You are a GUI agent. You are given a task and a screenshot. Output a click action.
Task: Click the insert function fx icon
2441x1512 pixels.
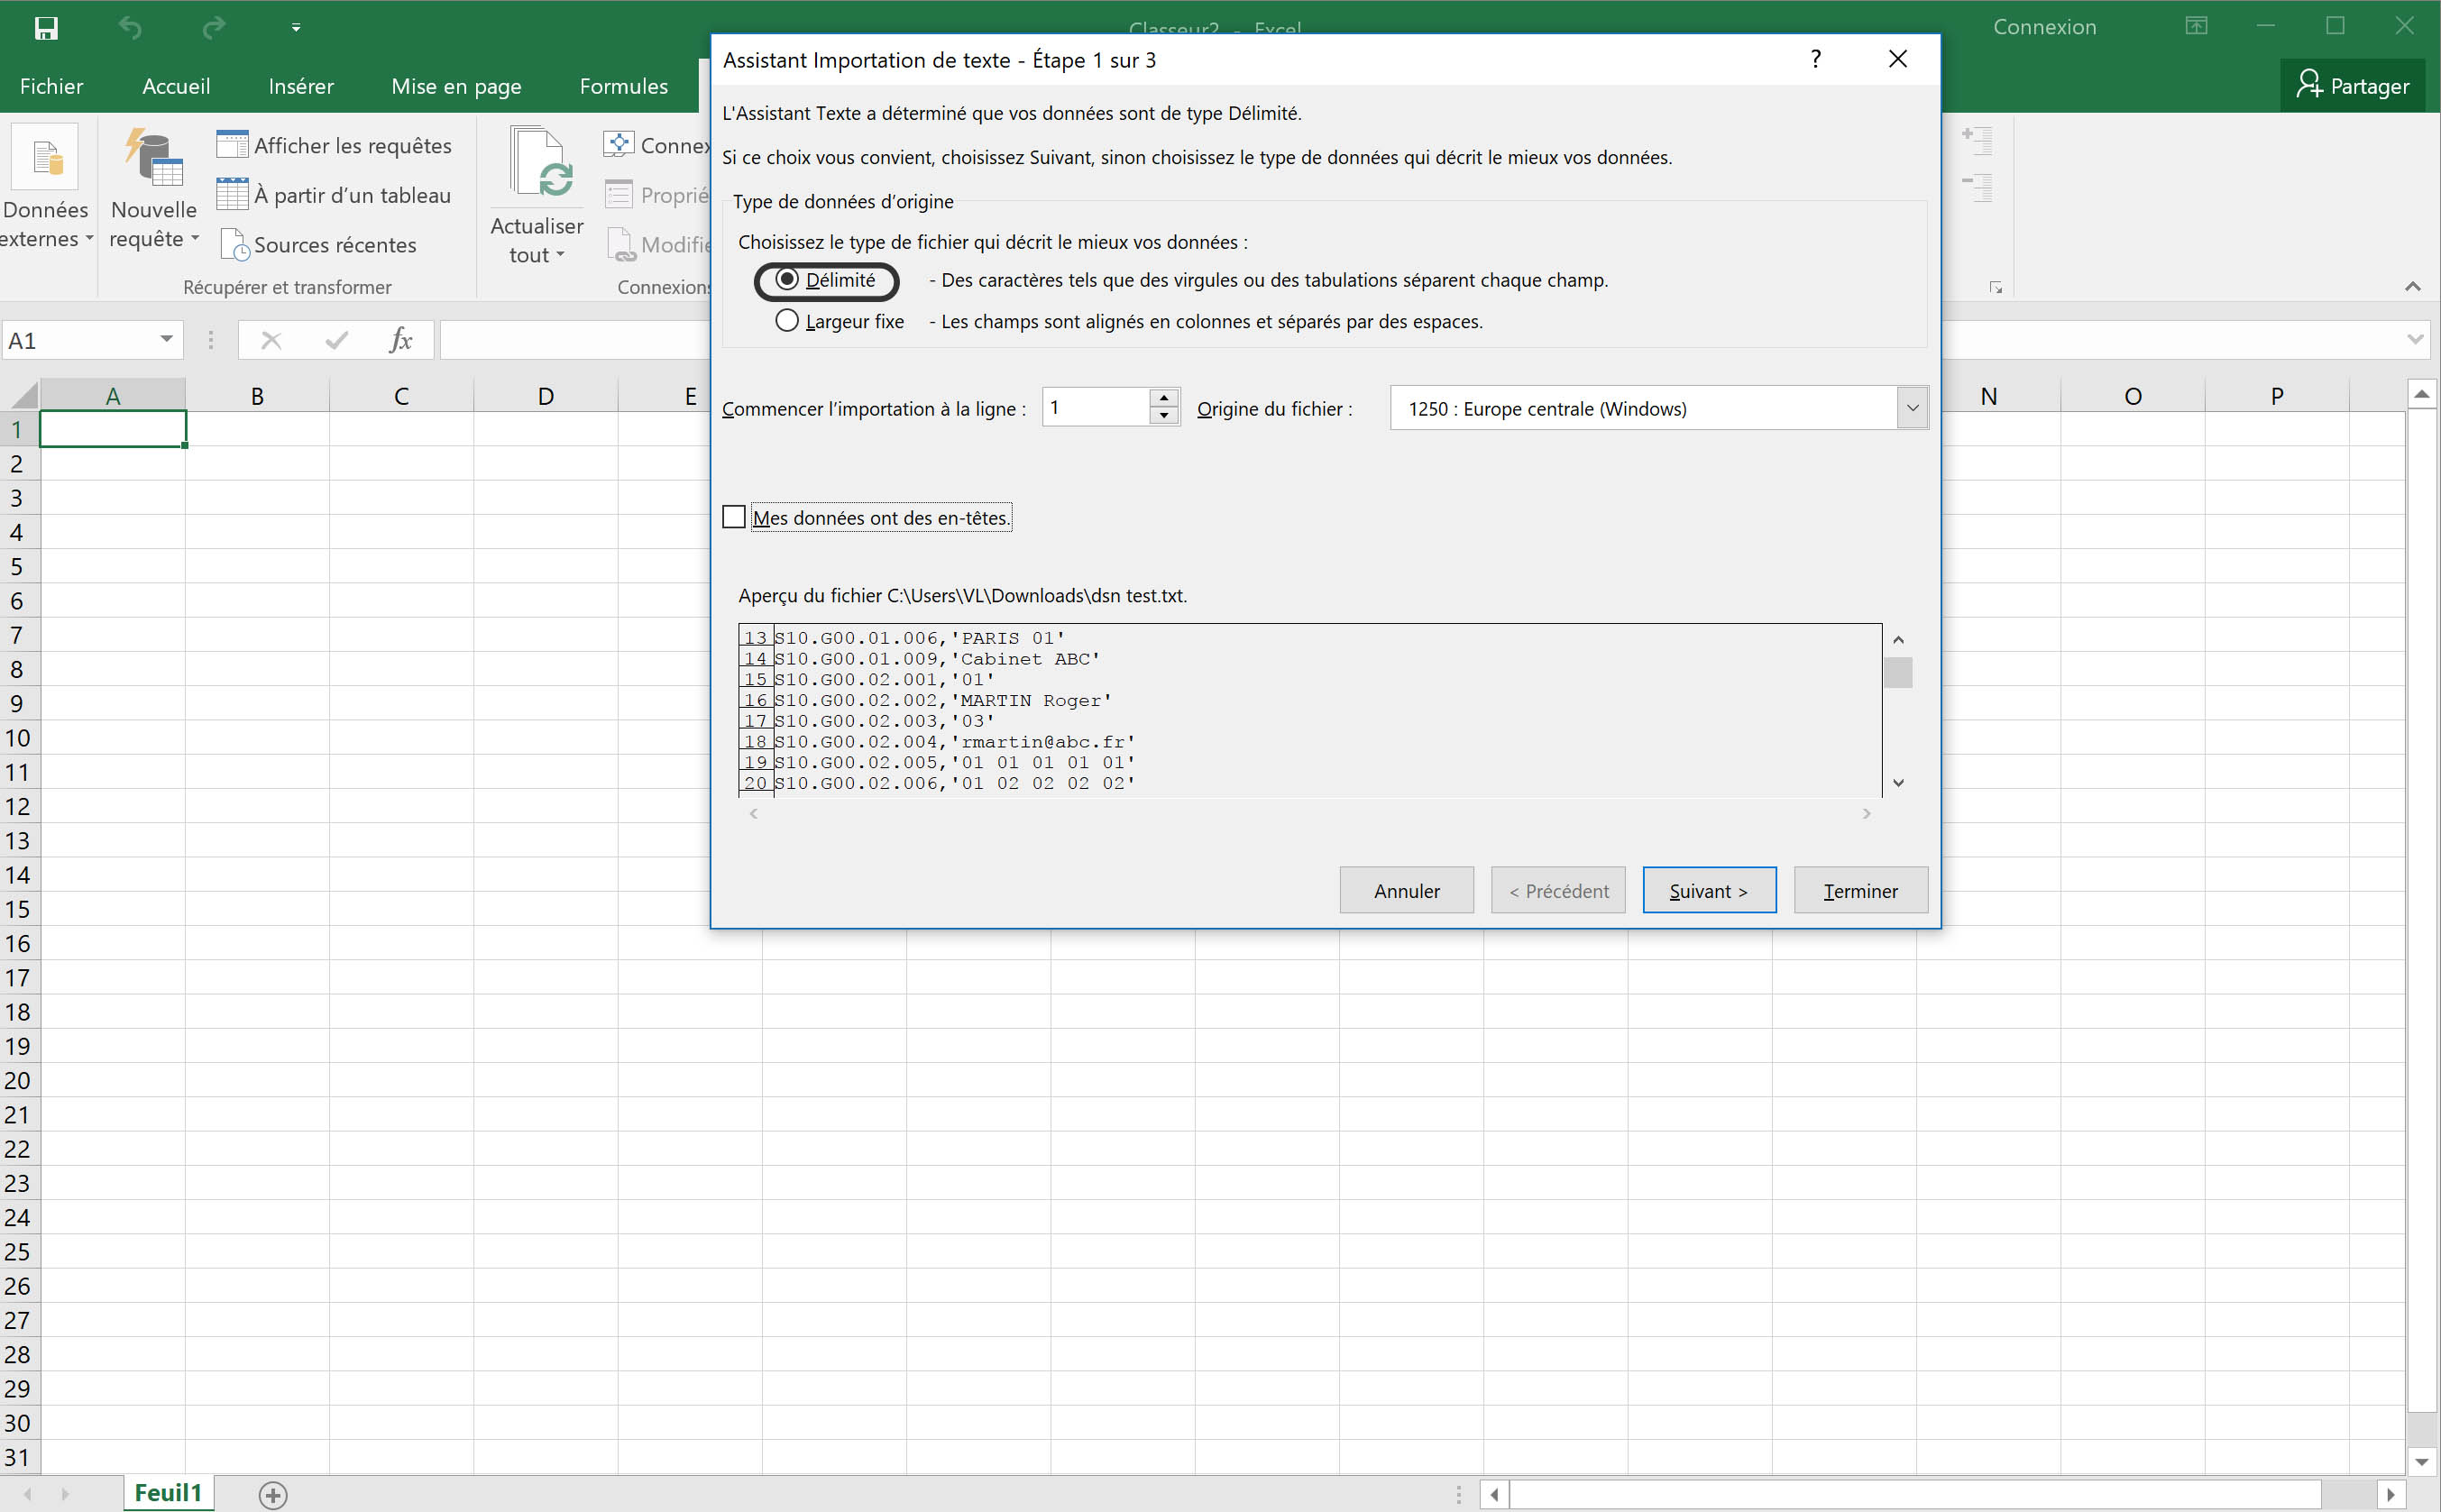(400, 341)
